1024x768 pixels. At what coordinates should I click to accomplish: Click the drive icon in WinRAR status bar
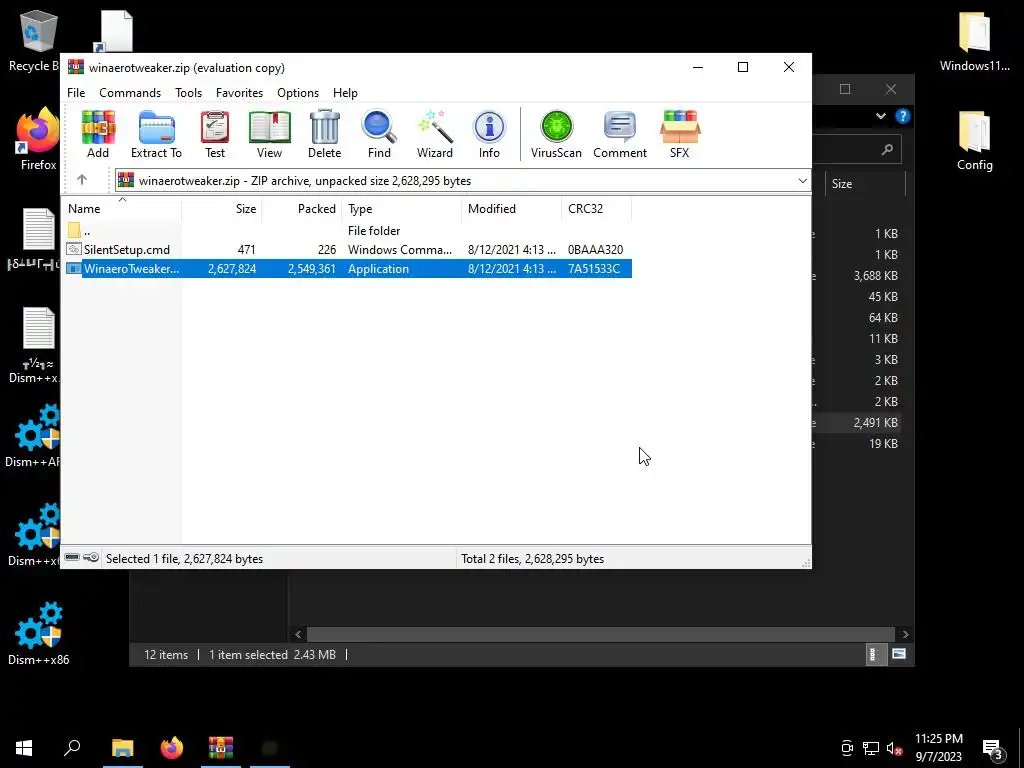72,558
